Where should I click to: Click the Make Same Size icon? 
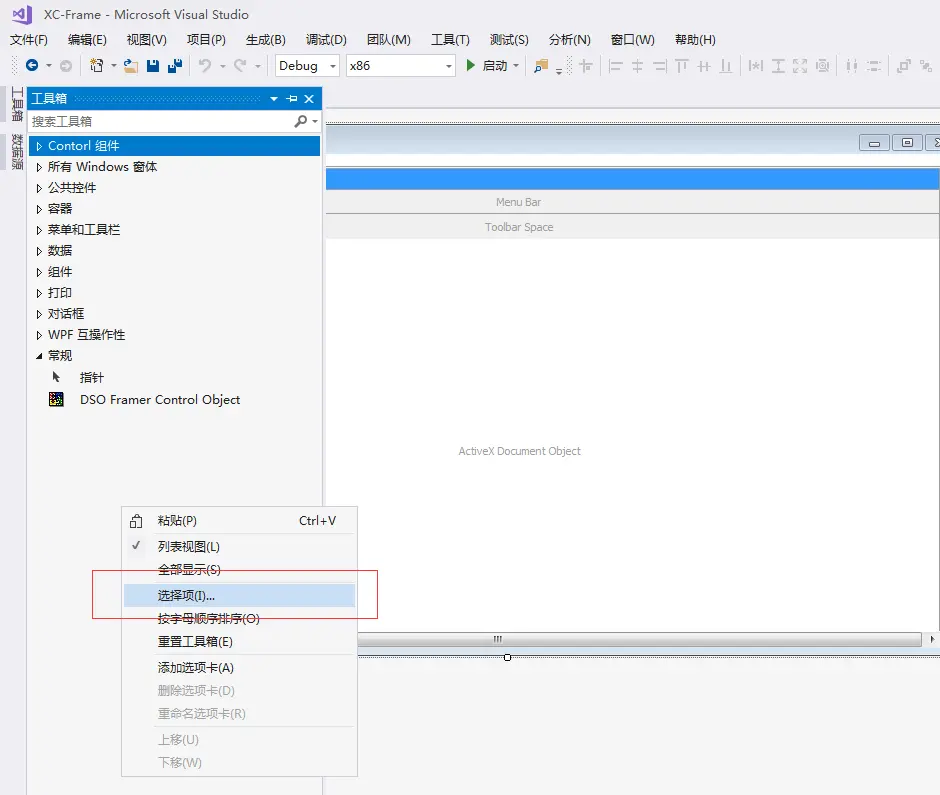pos(800,66)
